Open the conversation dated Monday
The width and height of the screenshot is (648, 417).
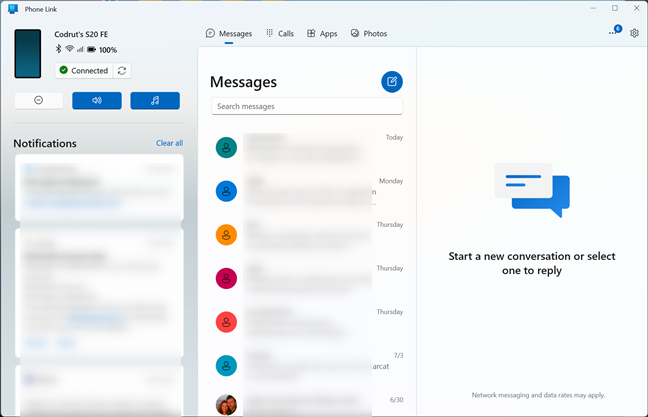point(309,191)
